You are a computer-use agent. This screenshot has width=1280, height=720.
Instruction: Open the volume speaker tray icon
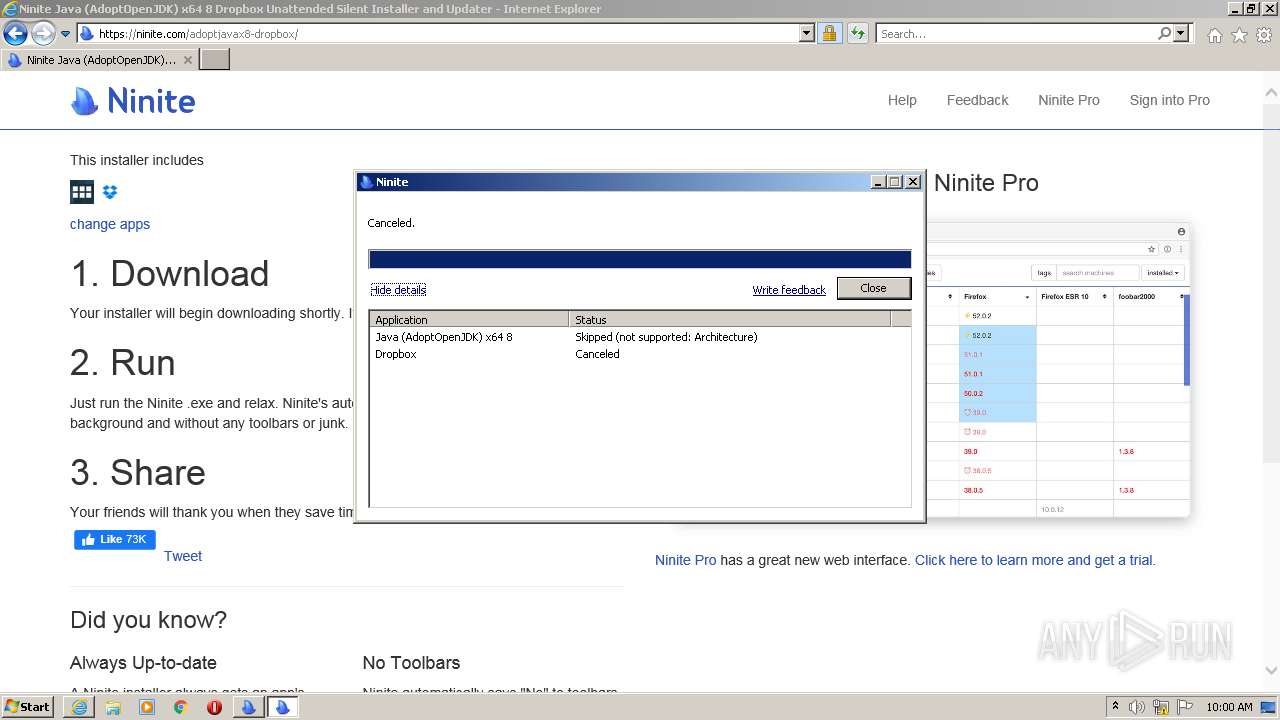[x=1137, y=707]
